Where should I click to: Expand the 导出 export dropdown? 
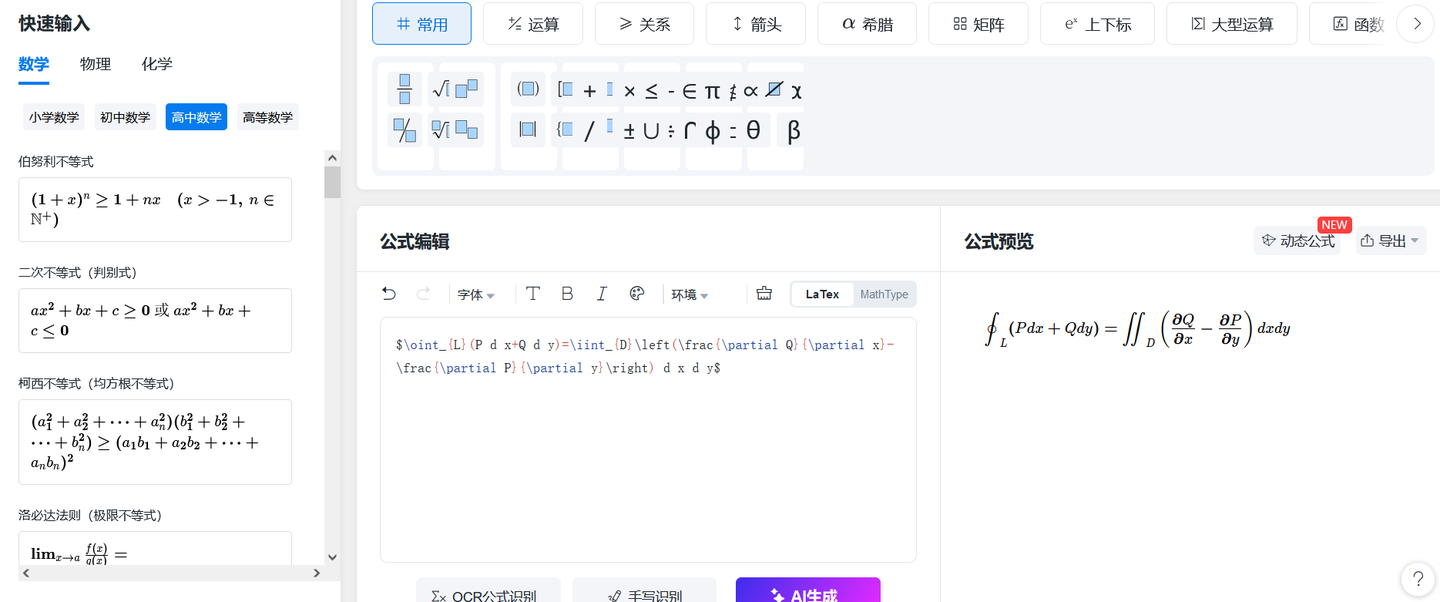tap(1391, 241)
